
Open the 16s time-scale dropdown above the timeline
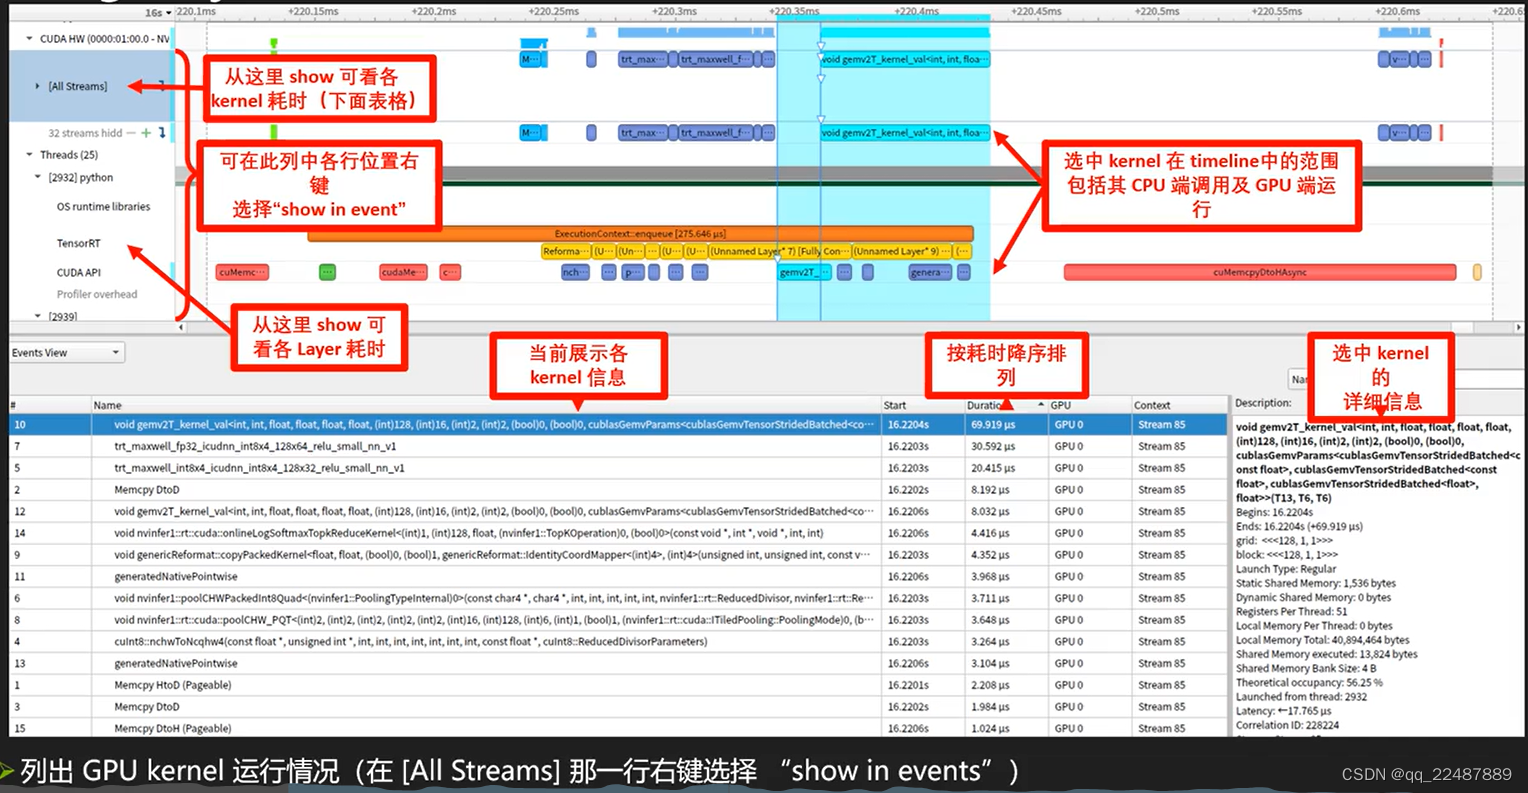point(158,13)
